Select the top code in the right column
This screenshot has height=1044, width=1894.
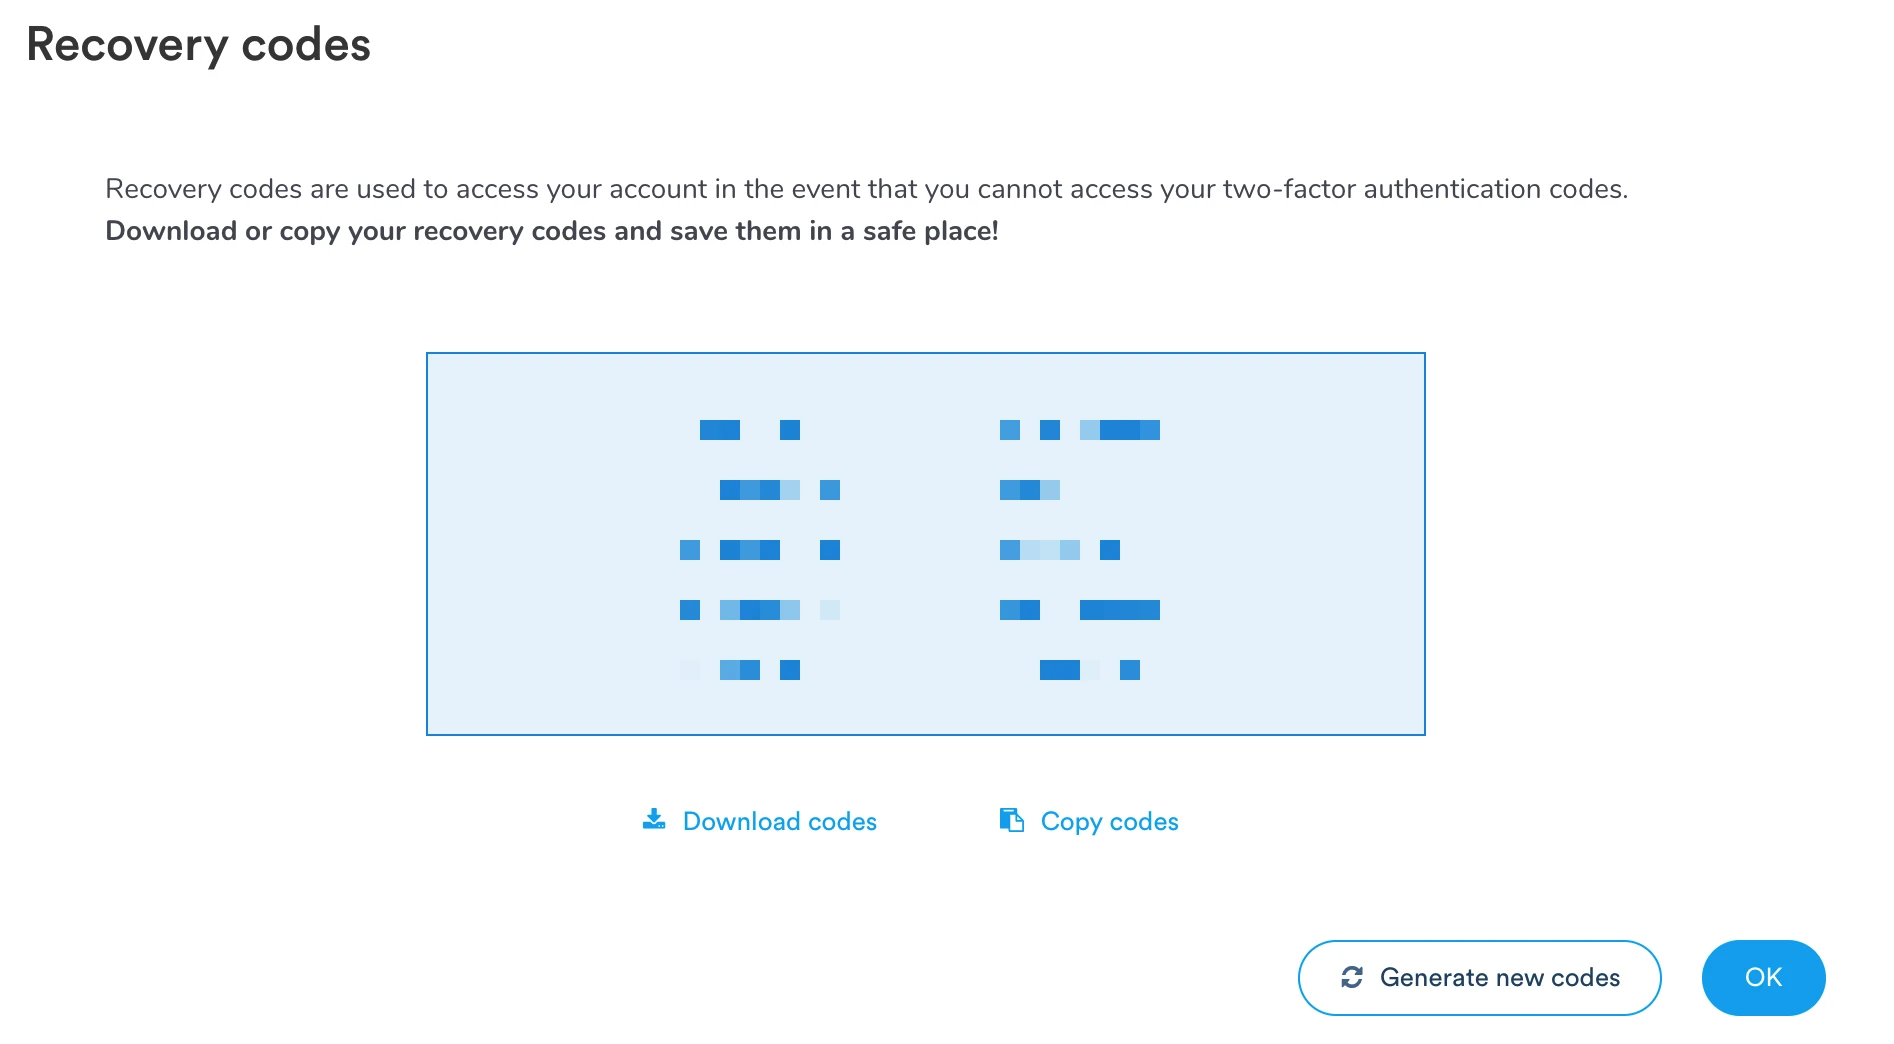point(1078,429)
